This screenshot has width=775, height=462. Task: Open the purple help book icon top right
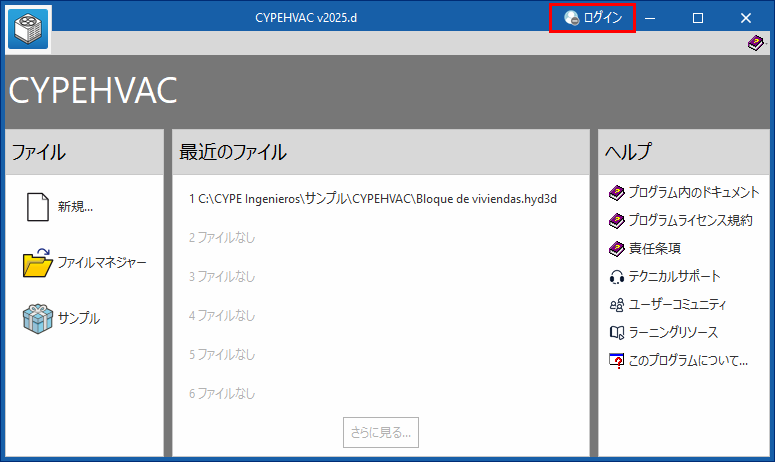(x=755, y=43)
